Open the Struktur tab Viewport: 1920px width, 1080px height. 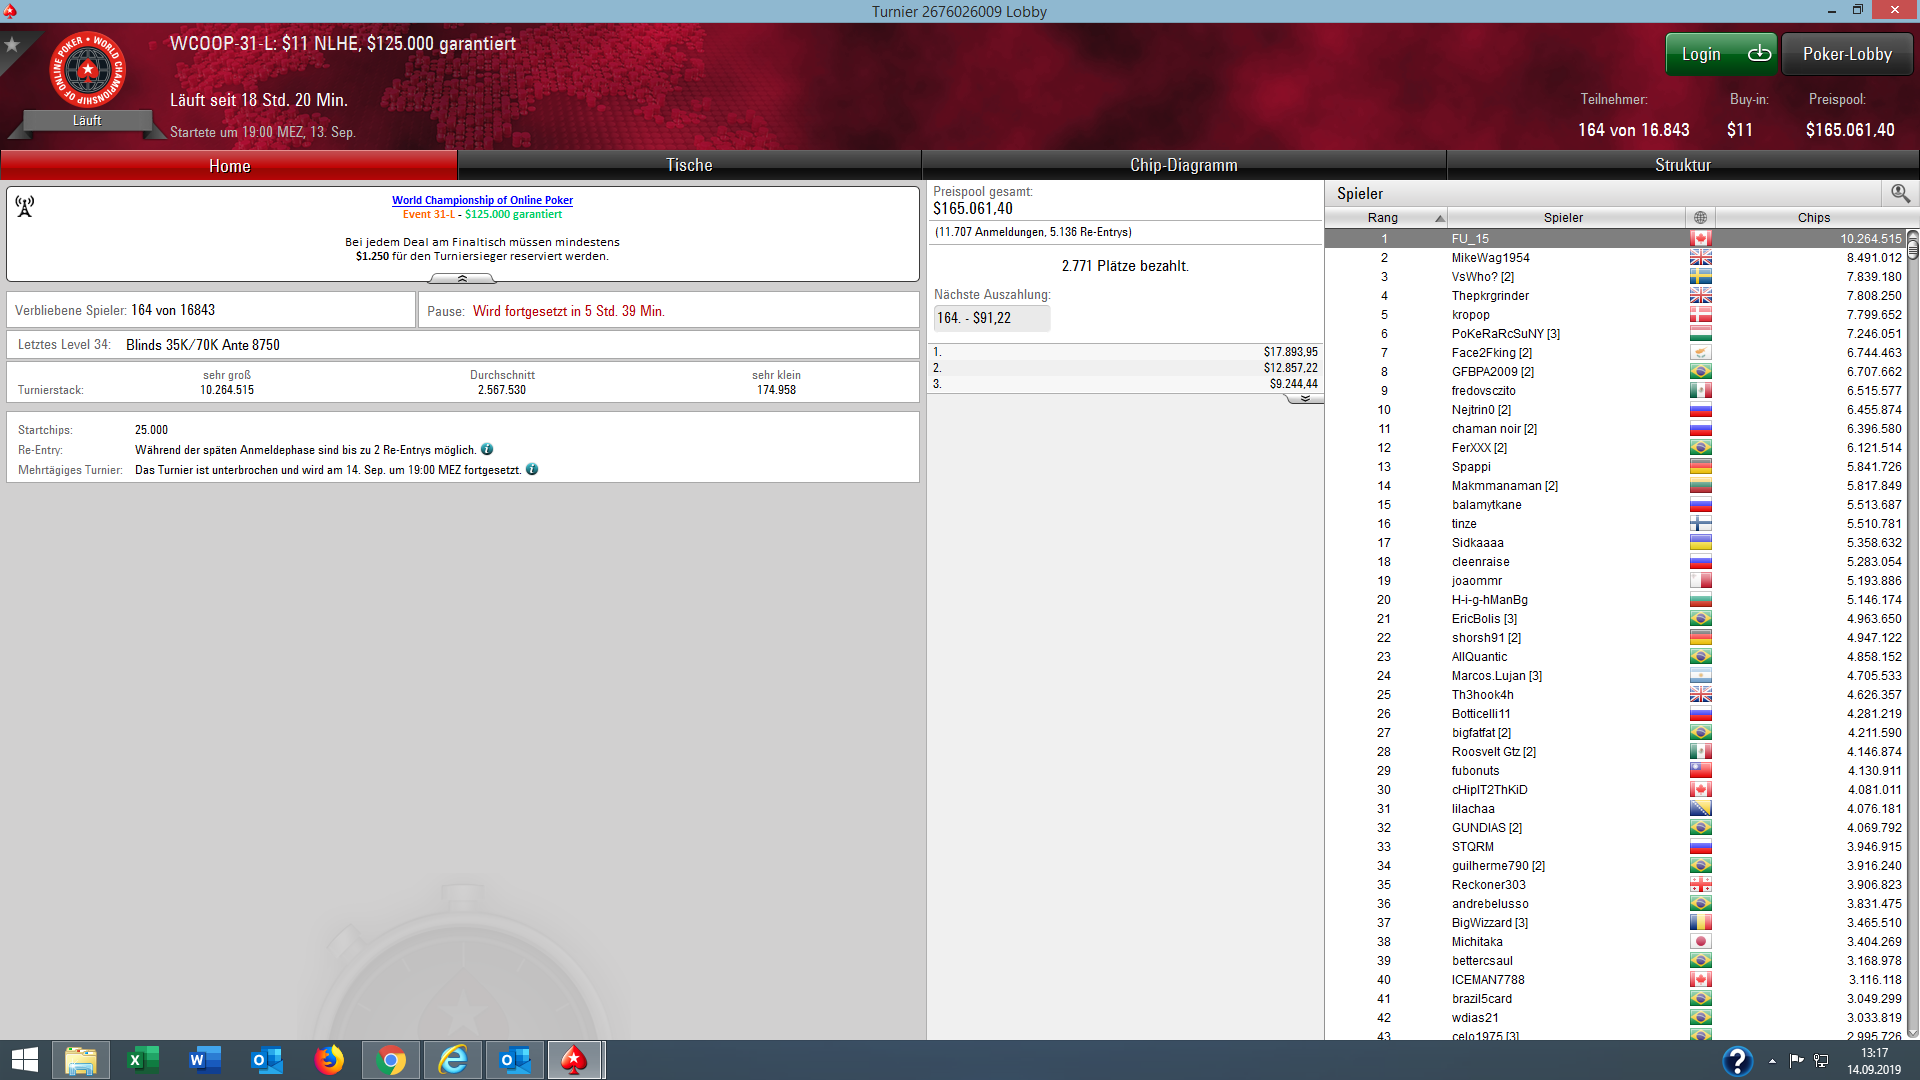[x=1682, y=165]
